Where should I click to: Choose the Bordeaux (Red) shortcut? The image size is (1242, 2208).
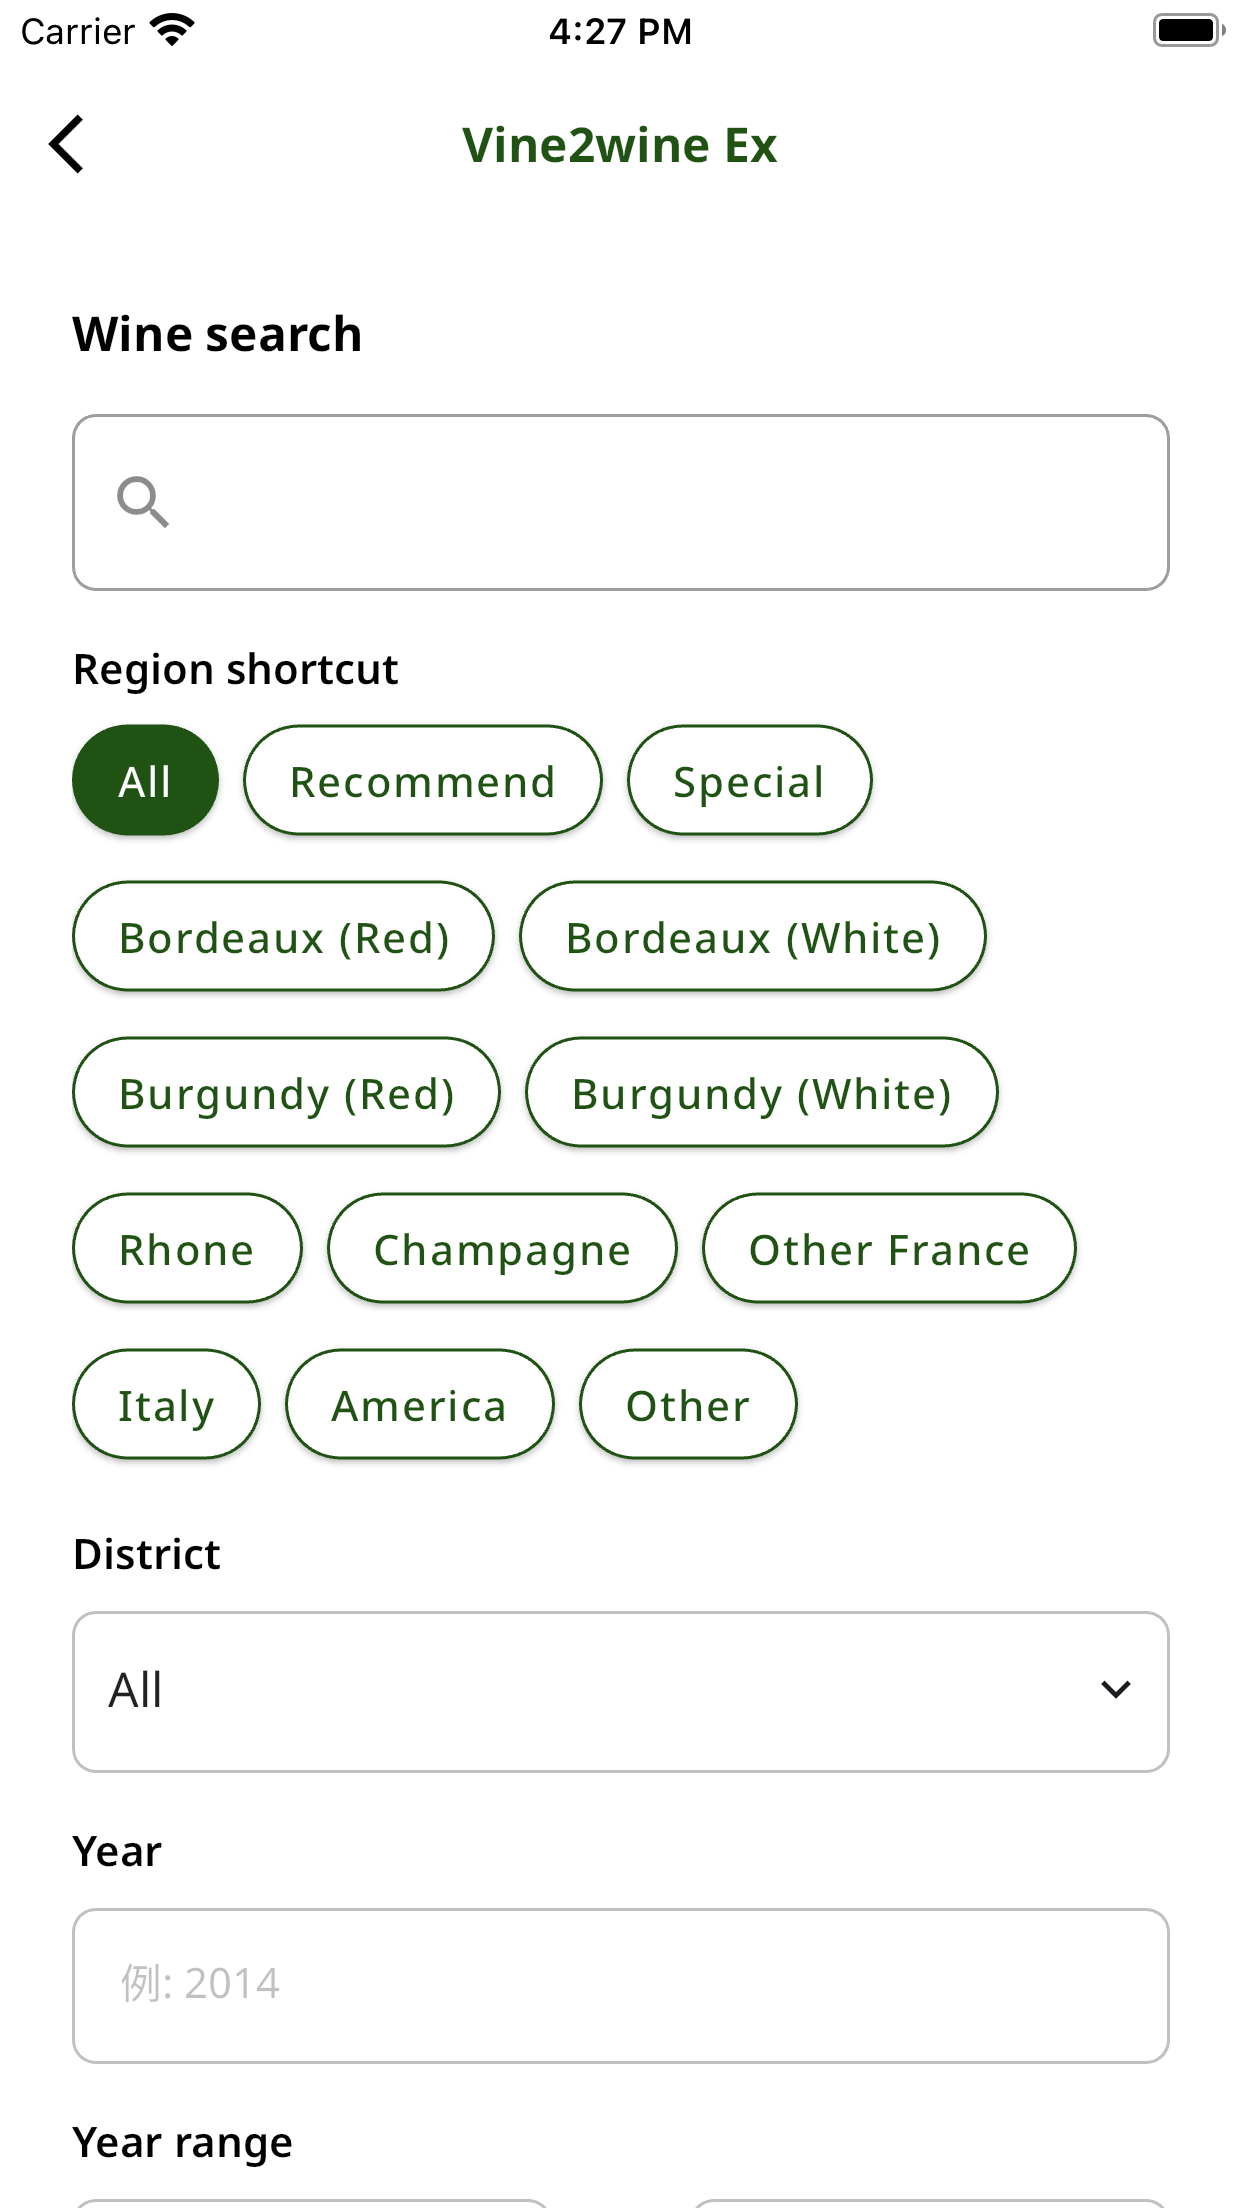click(x=284, y=937)
